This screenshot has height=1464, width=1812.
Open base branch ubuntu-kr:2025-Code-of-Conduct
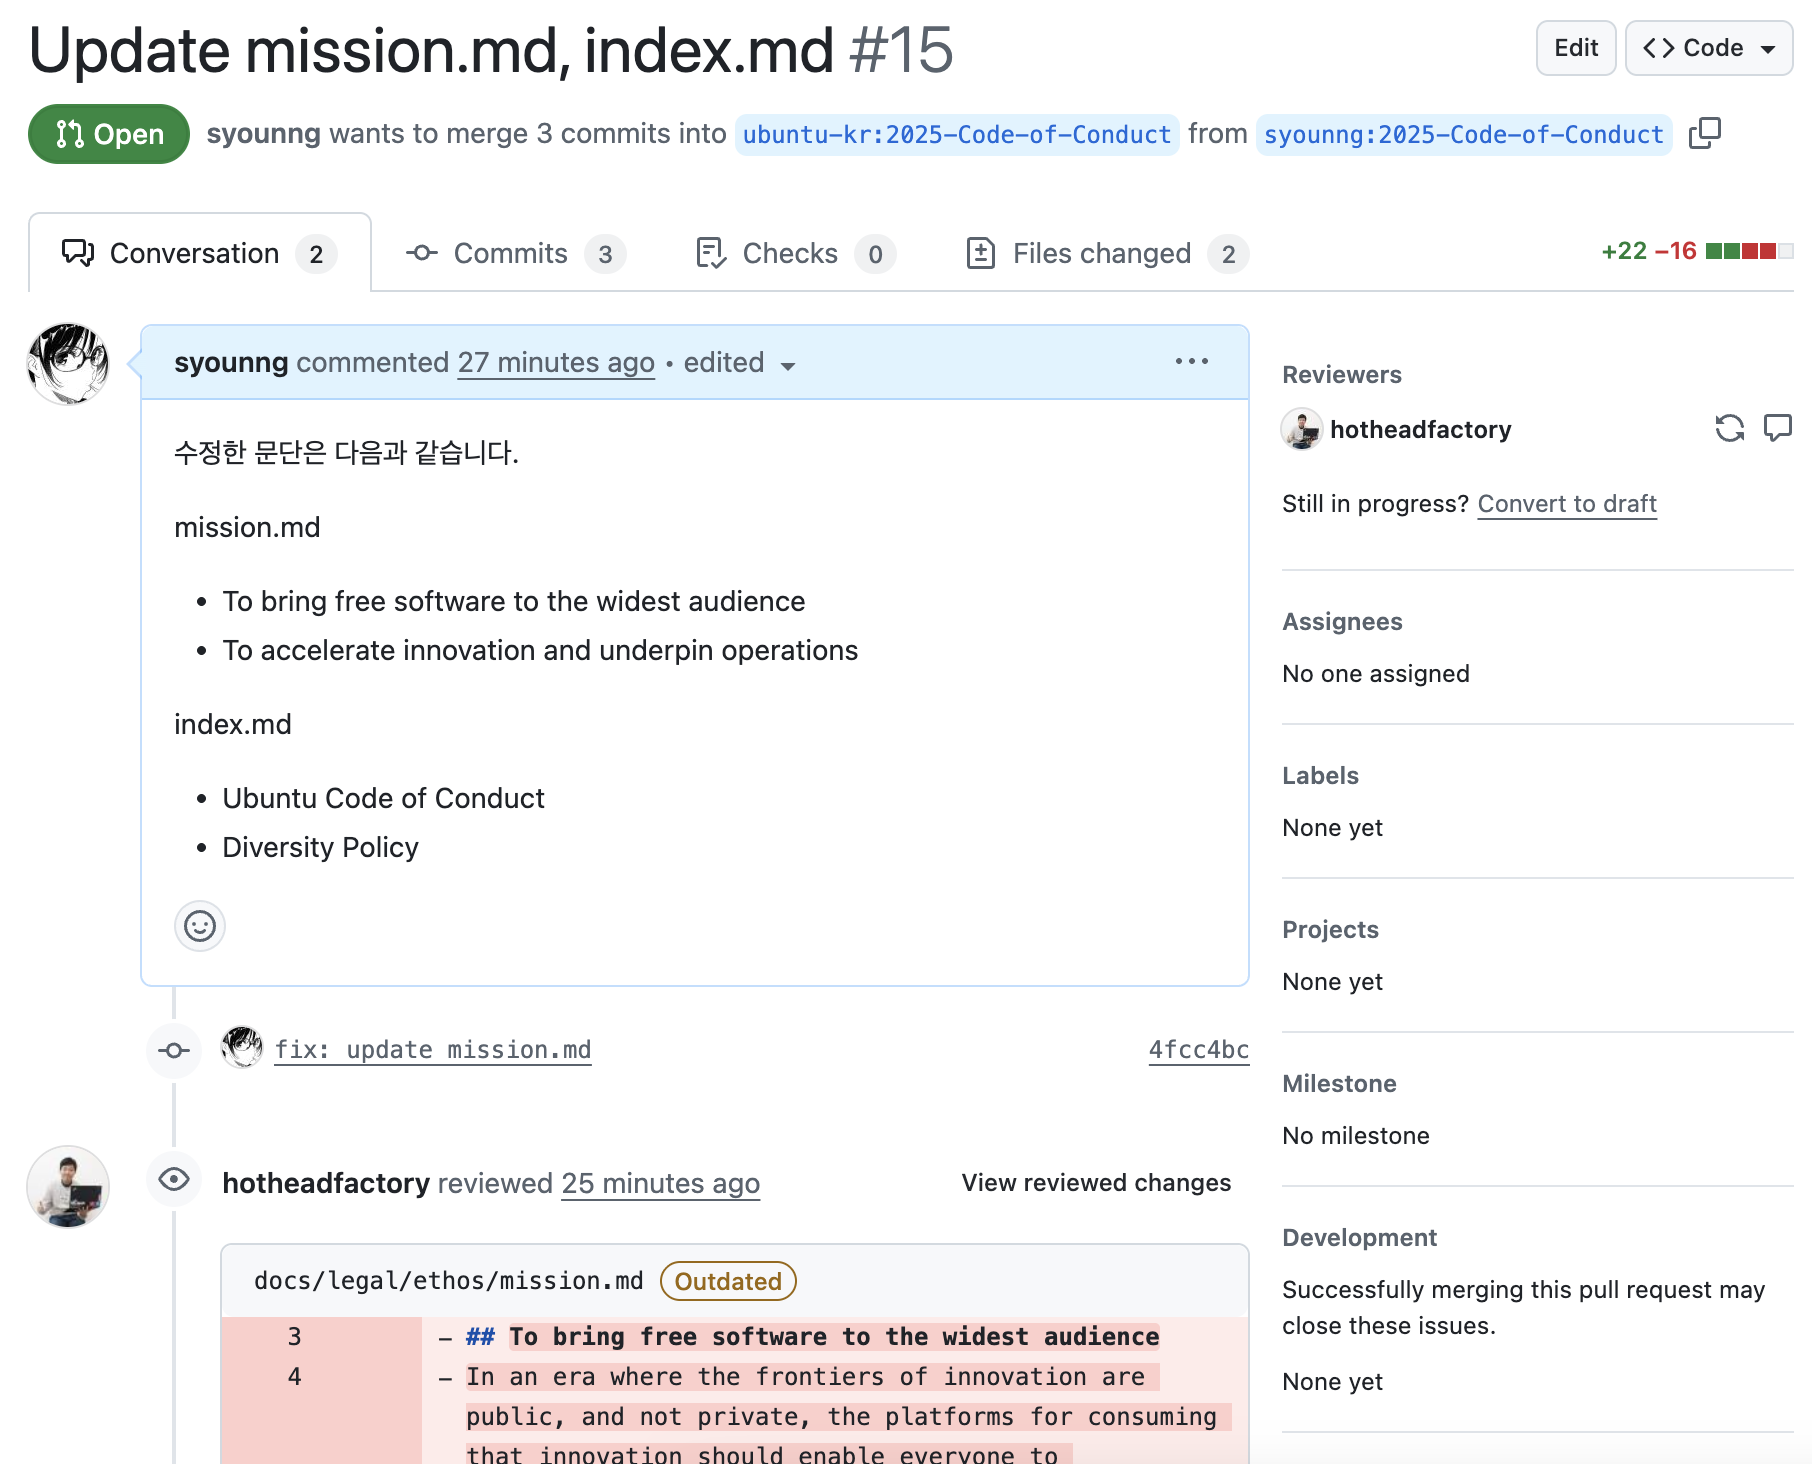click(957, 134)
